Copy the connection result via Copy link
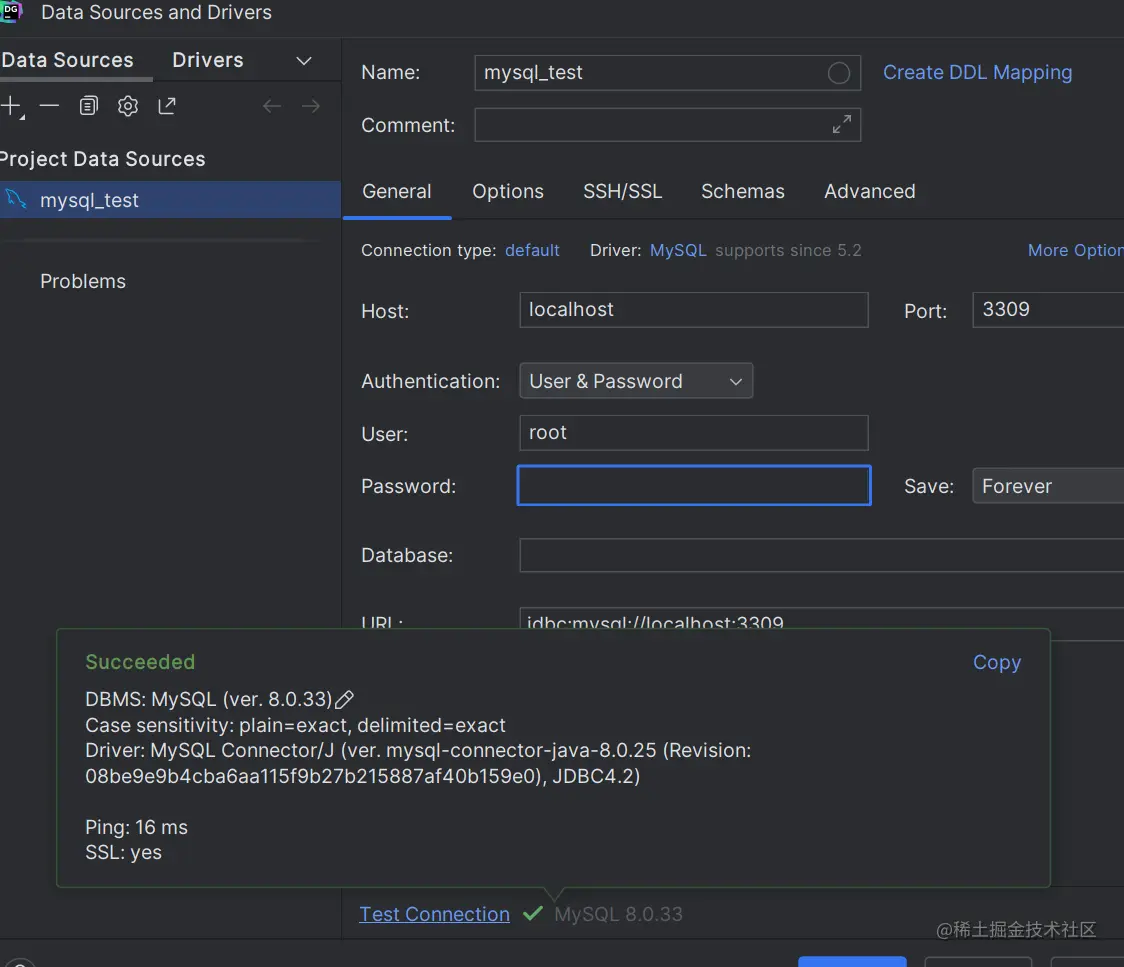 [x=996, y=662]
